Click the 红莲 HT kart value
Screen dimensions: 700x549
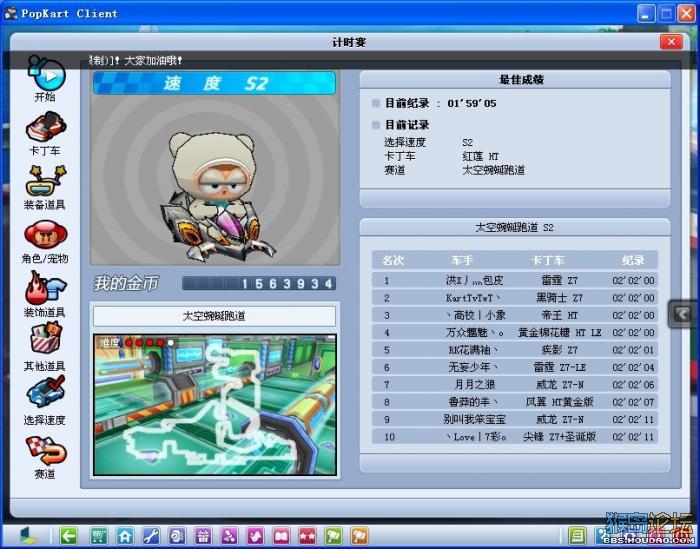(481, 156)
